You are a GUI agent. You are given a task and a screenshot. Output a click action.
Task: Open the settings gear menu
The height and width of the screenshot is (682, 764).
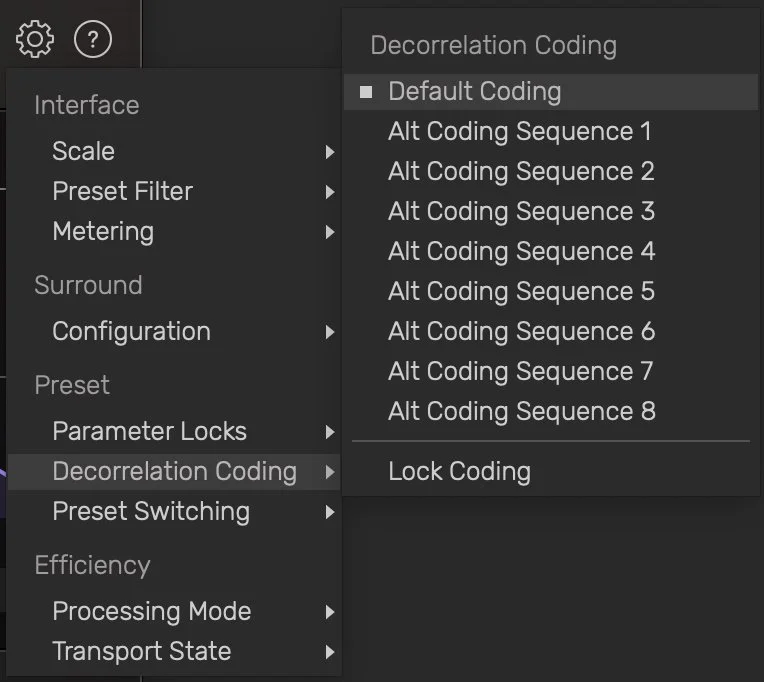pos(35,39)
